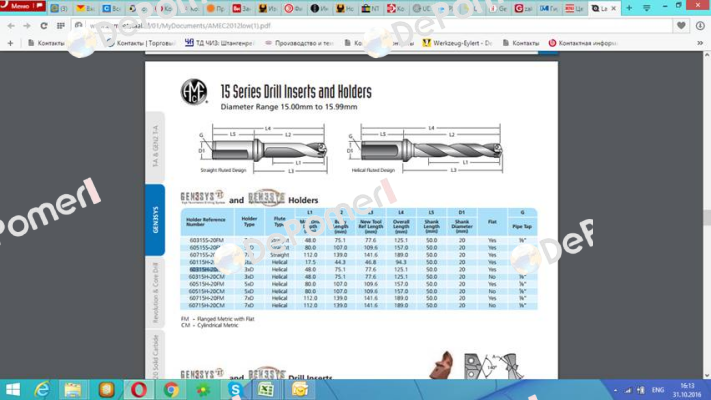Open Excel from the taskbar
Screen dimensions: 711x400
(x=266, y=390)
